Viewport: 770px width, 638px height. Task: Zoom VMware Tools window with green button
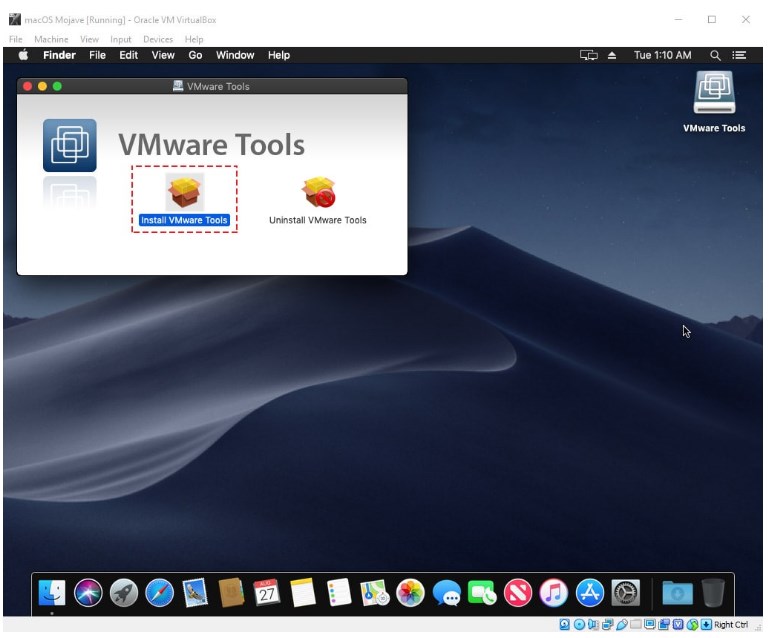(57, 86)
